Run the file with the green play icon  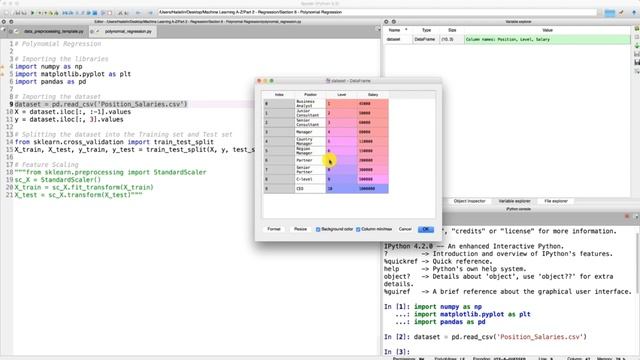pyautogui.click(x=32, y=13)
